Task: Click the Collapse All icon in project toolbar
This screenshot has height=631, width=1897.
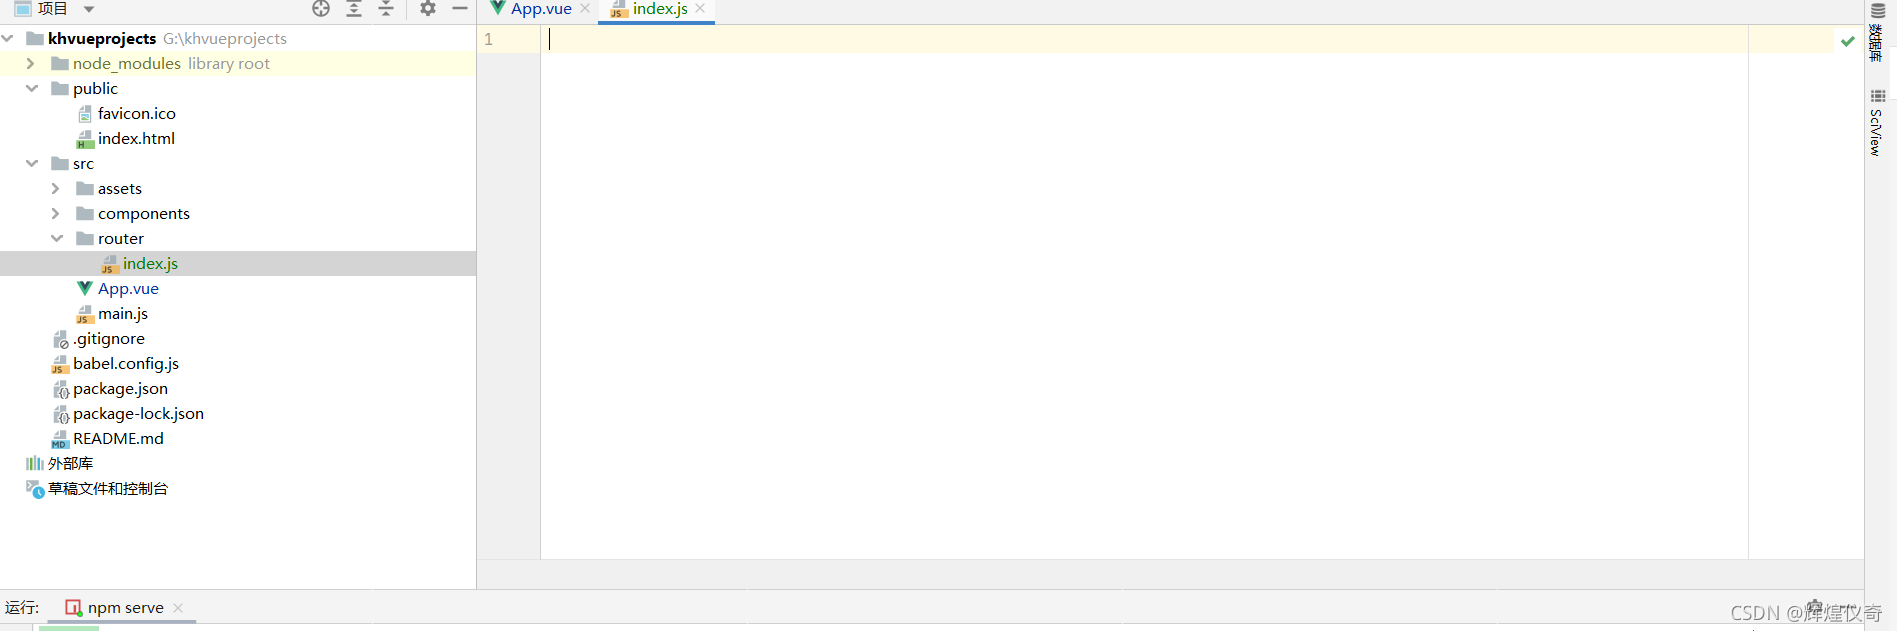Action: pos(386,9)
